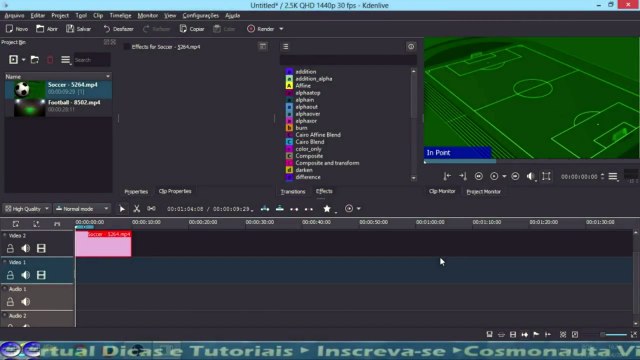This screenshot has height=360, width=640.
Task: Hide video on the Video 2 track
Action: click(x=41, y=248)
